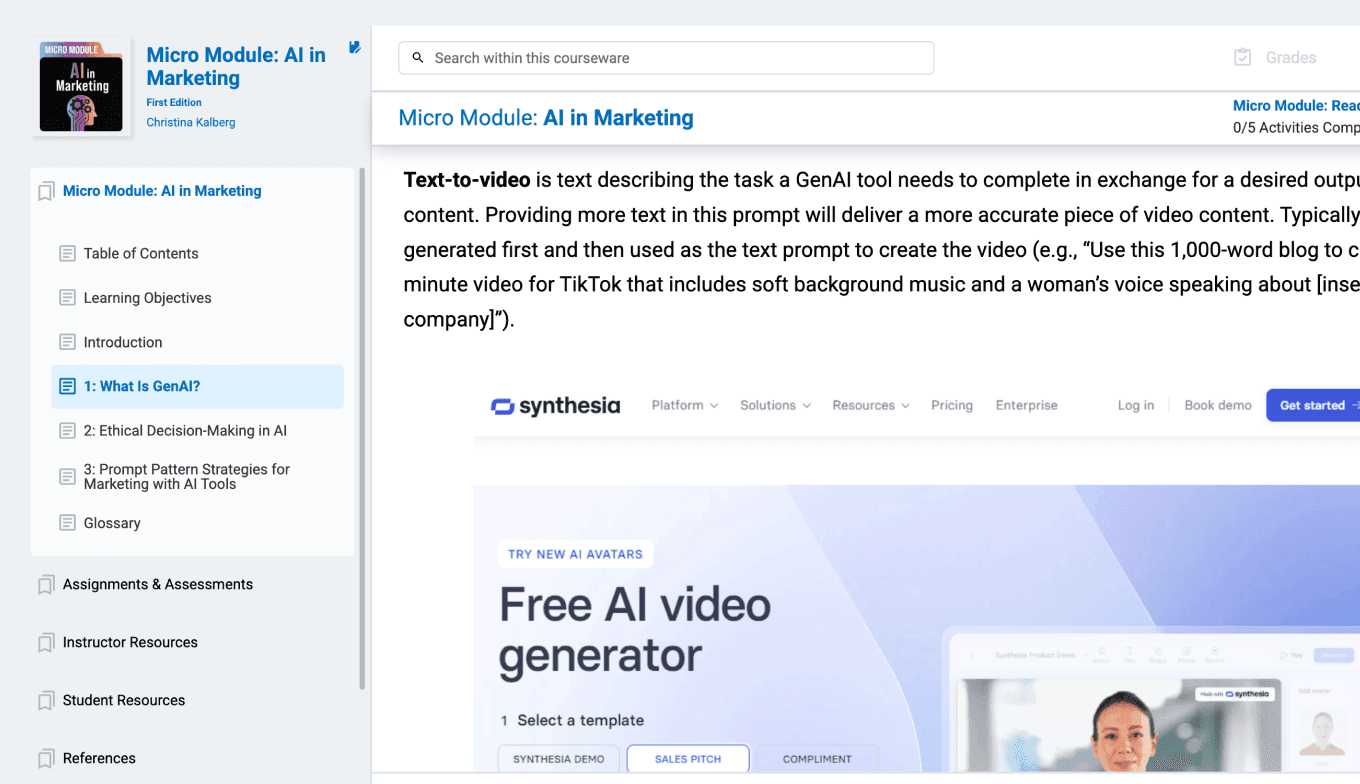Screen dimensions: 1360x784
Task: Click the TRY NEW AI AVATARS badge
Action: (x=575, y=554)
